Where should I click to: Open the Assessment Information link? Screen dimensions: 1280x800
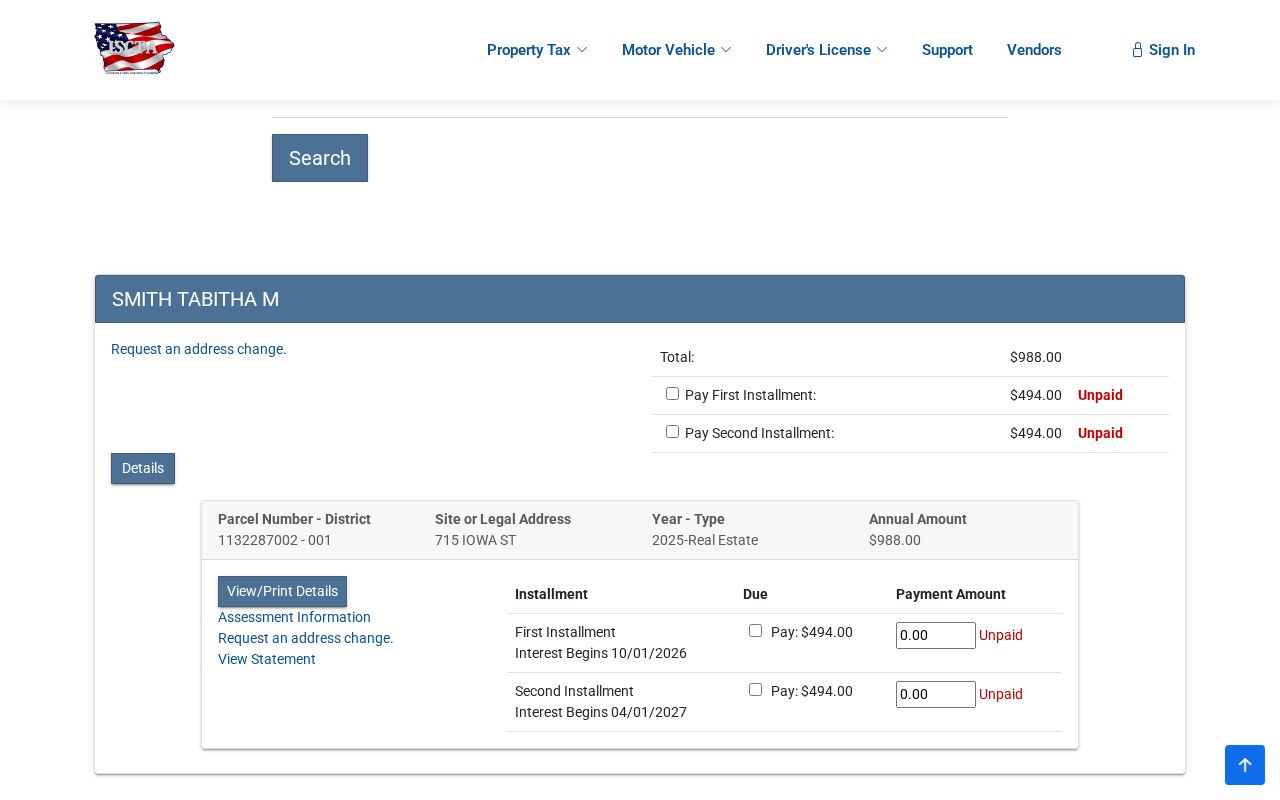coord(294,617)
